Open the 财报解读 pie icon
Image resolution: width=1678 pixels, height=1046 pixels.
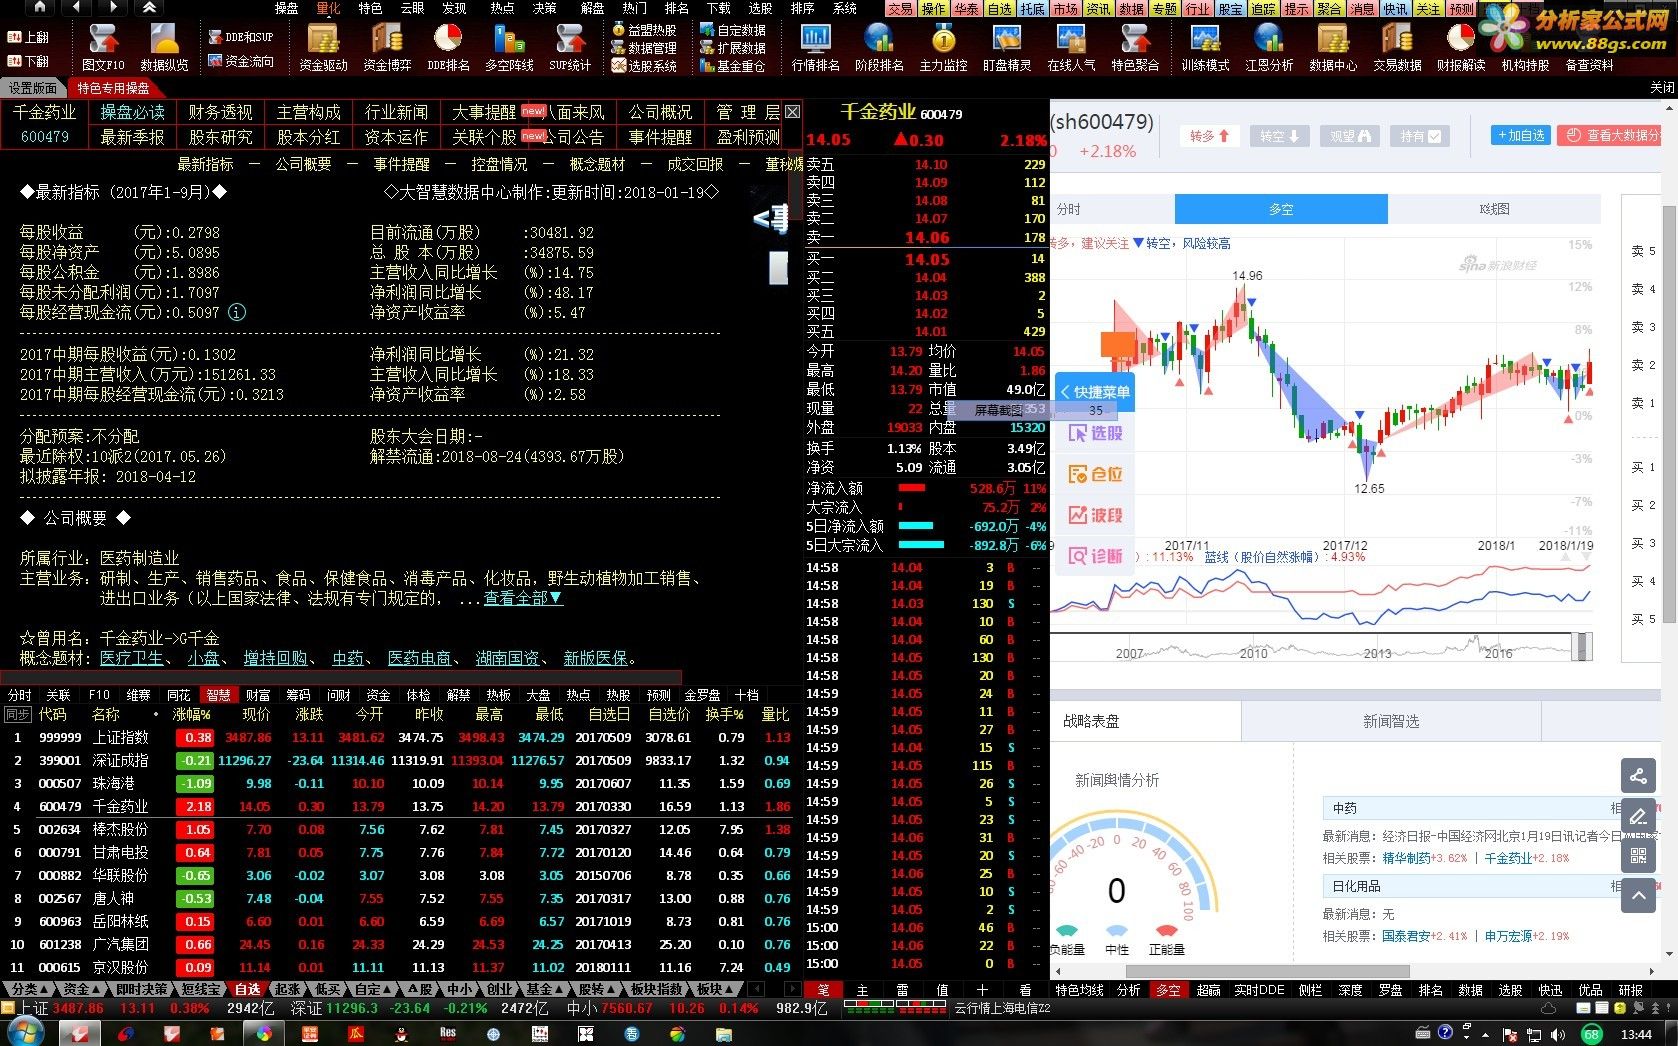[1461, 46]
